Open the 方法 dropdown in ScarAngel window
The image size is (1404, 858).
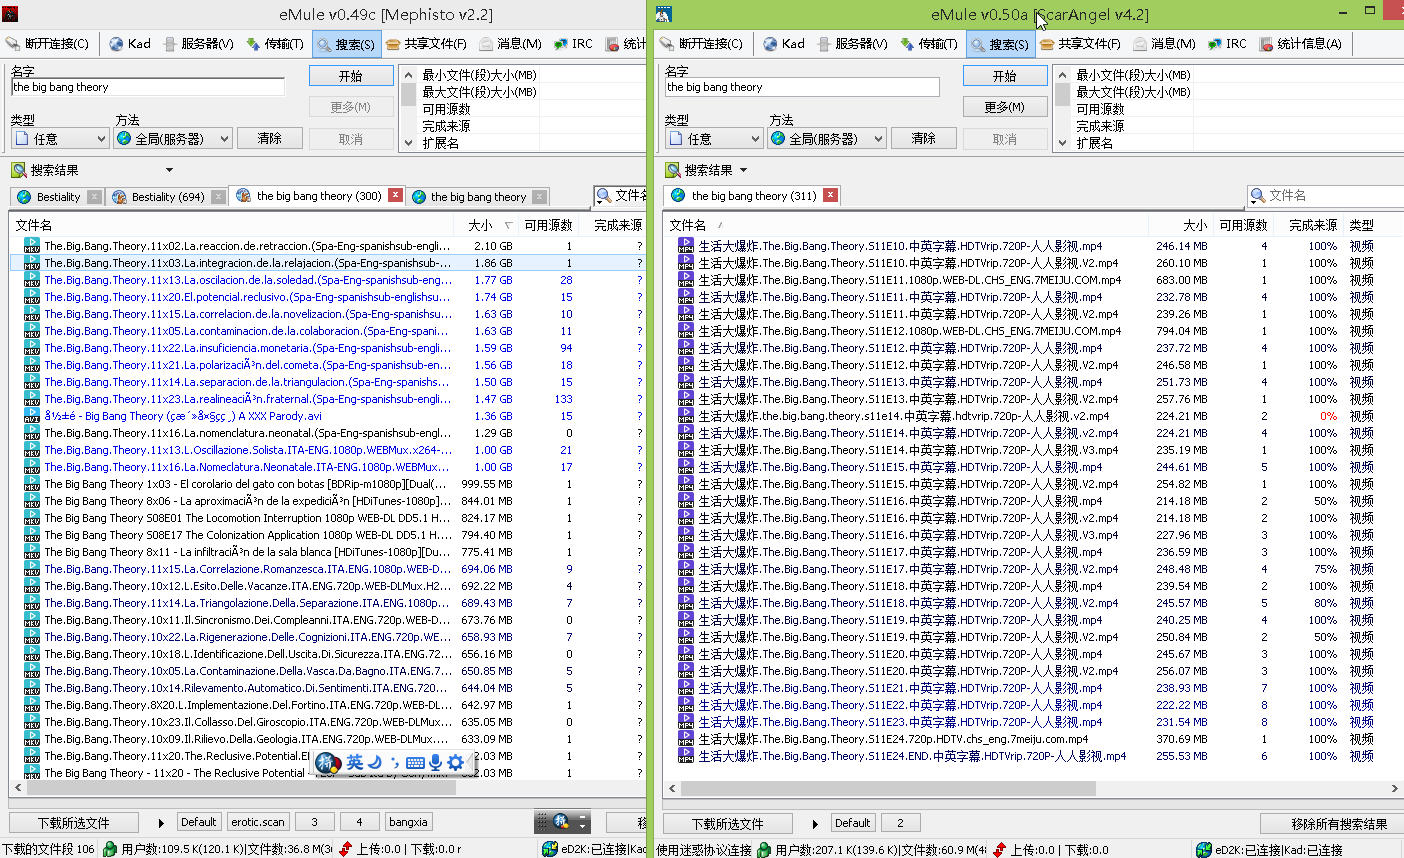tap(827, 138)
